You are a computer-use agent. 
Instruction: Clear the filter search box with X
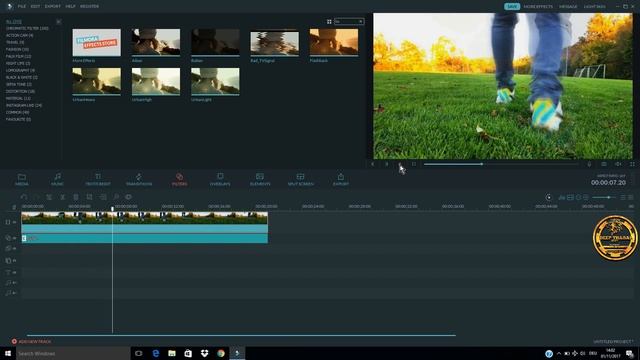[x=361, y=22]
